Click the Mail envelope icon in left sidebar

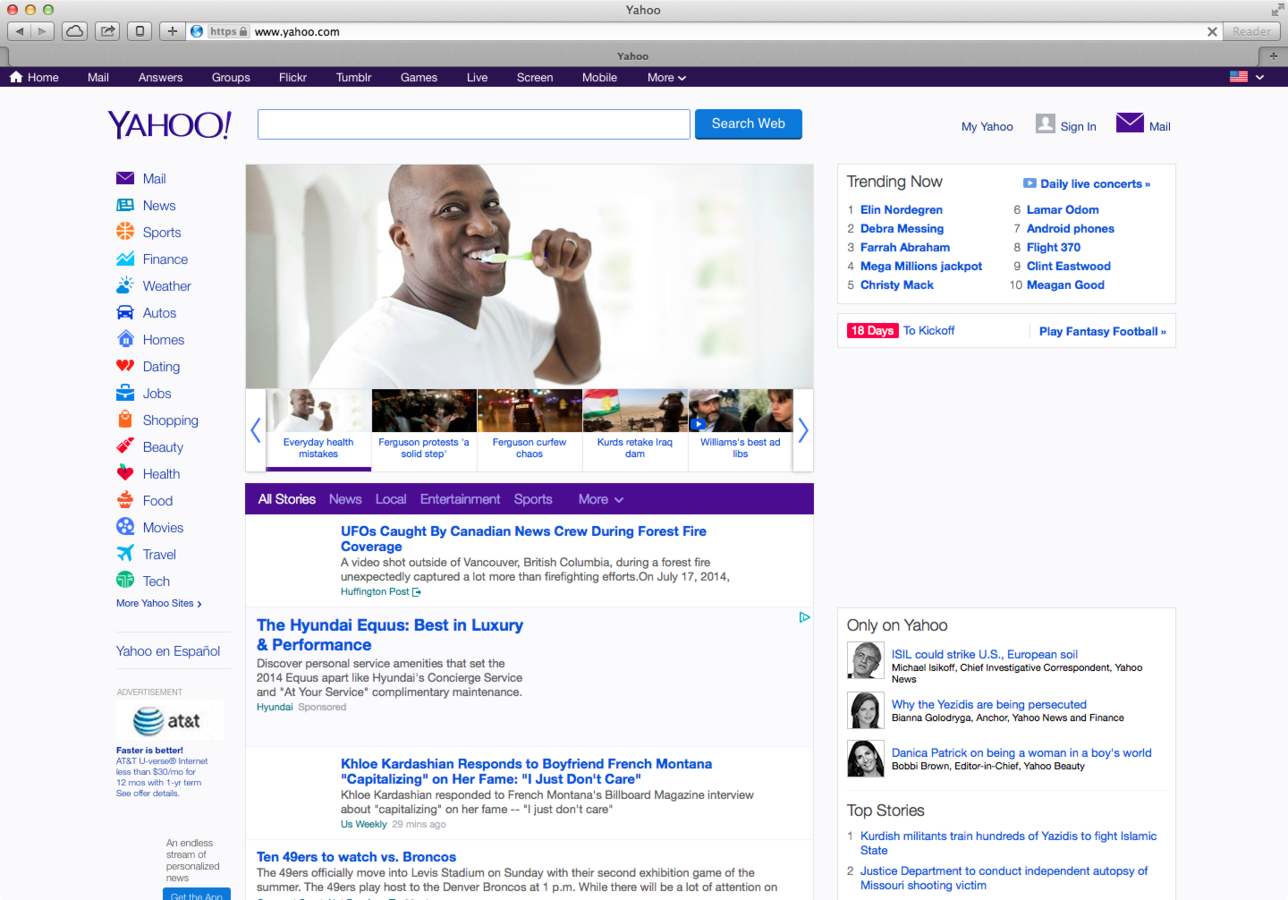point(125,178)
